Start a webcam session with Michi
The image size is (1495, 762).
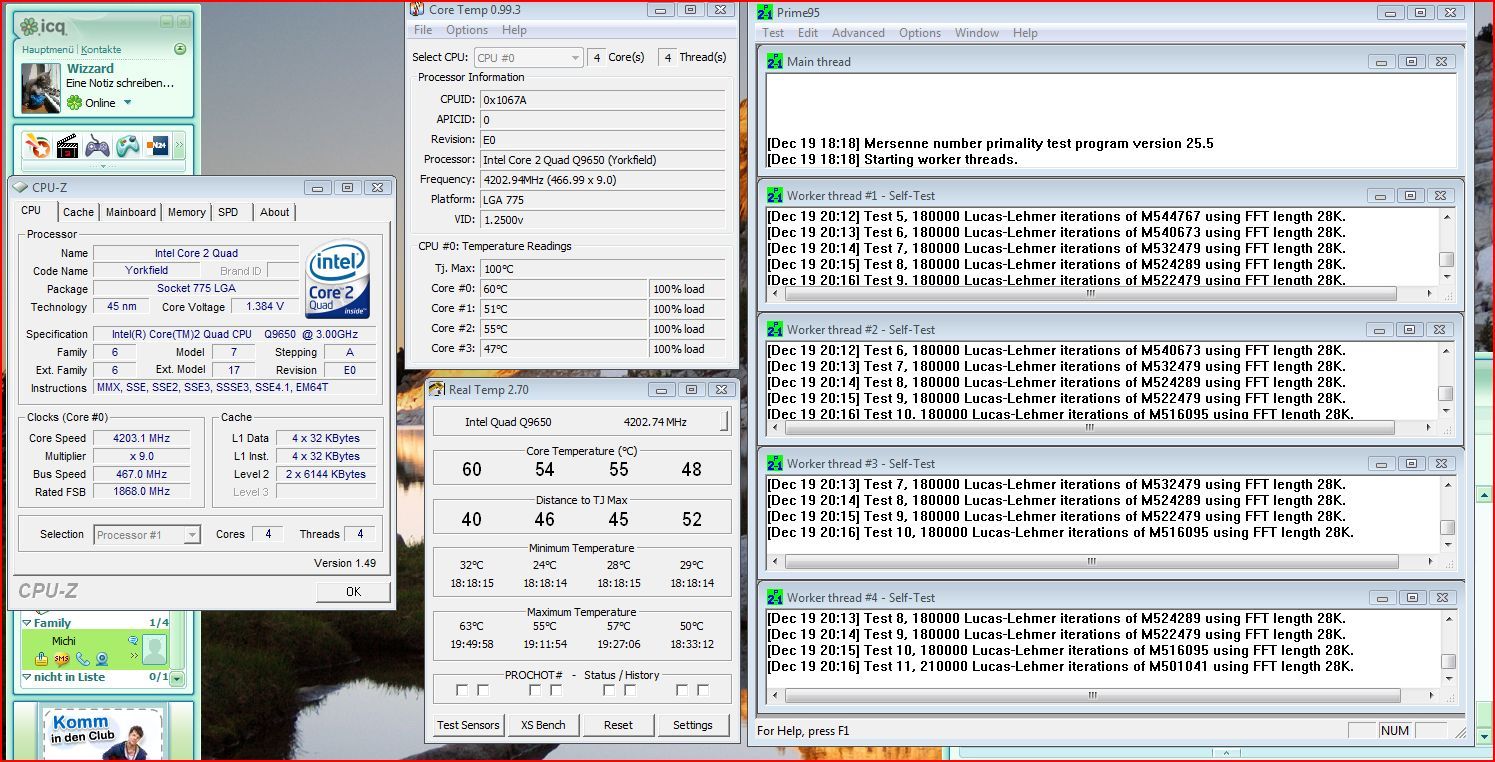point(101,659)
